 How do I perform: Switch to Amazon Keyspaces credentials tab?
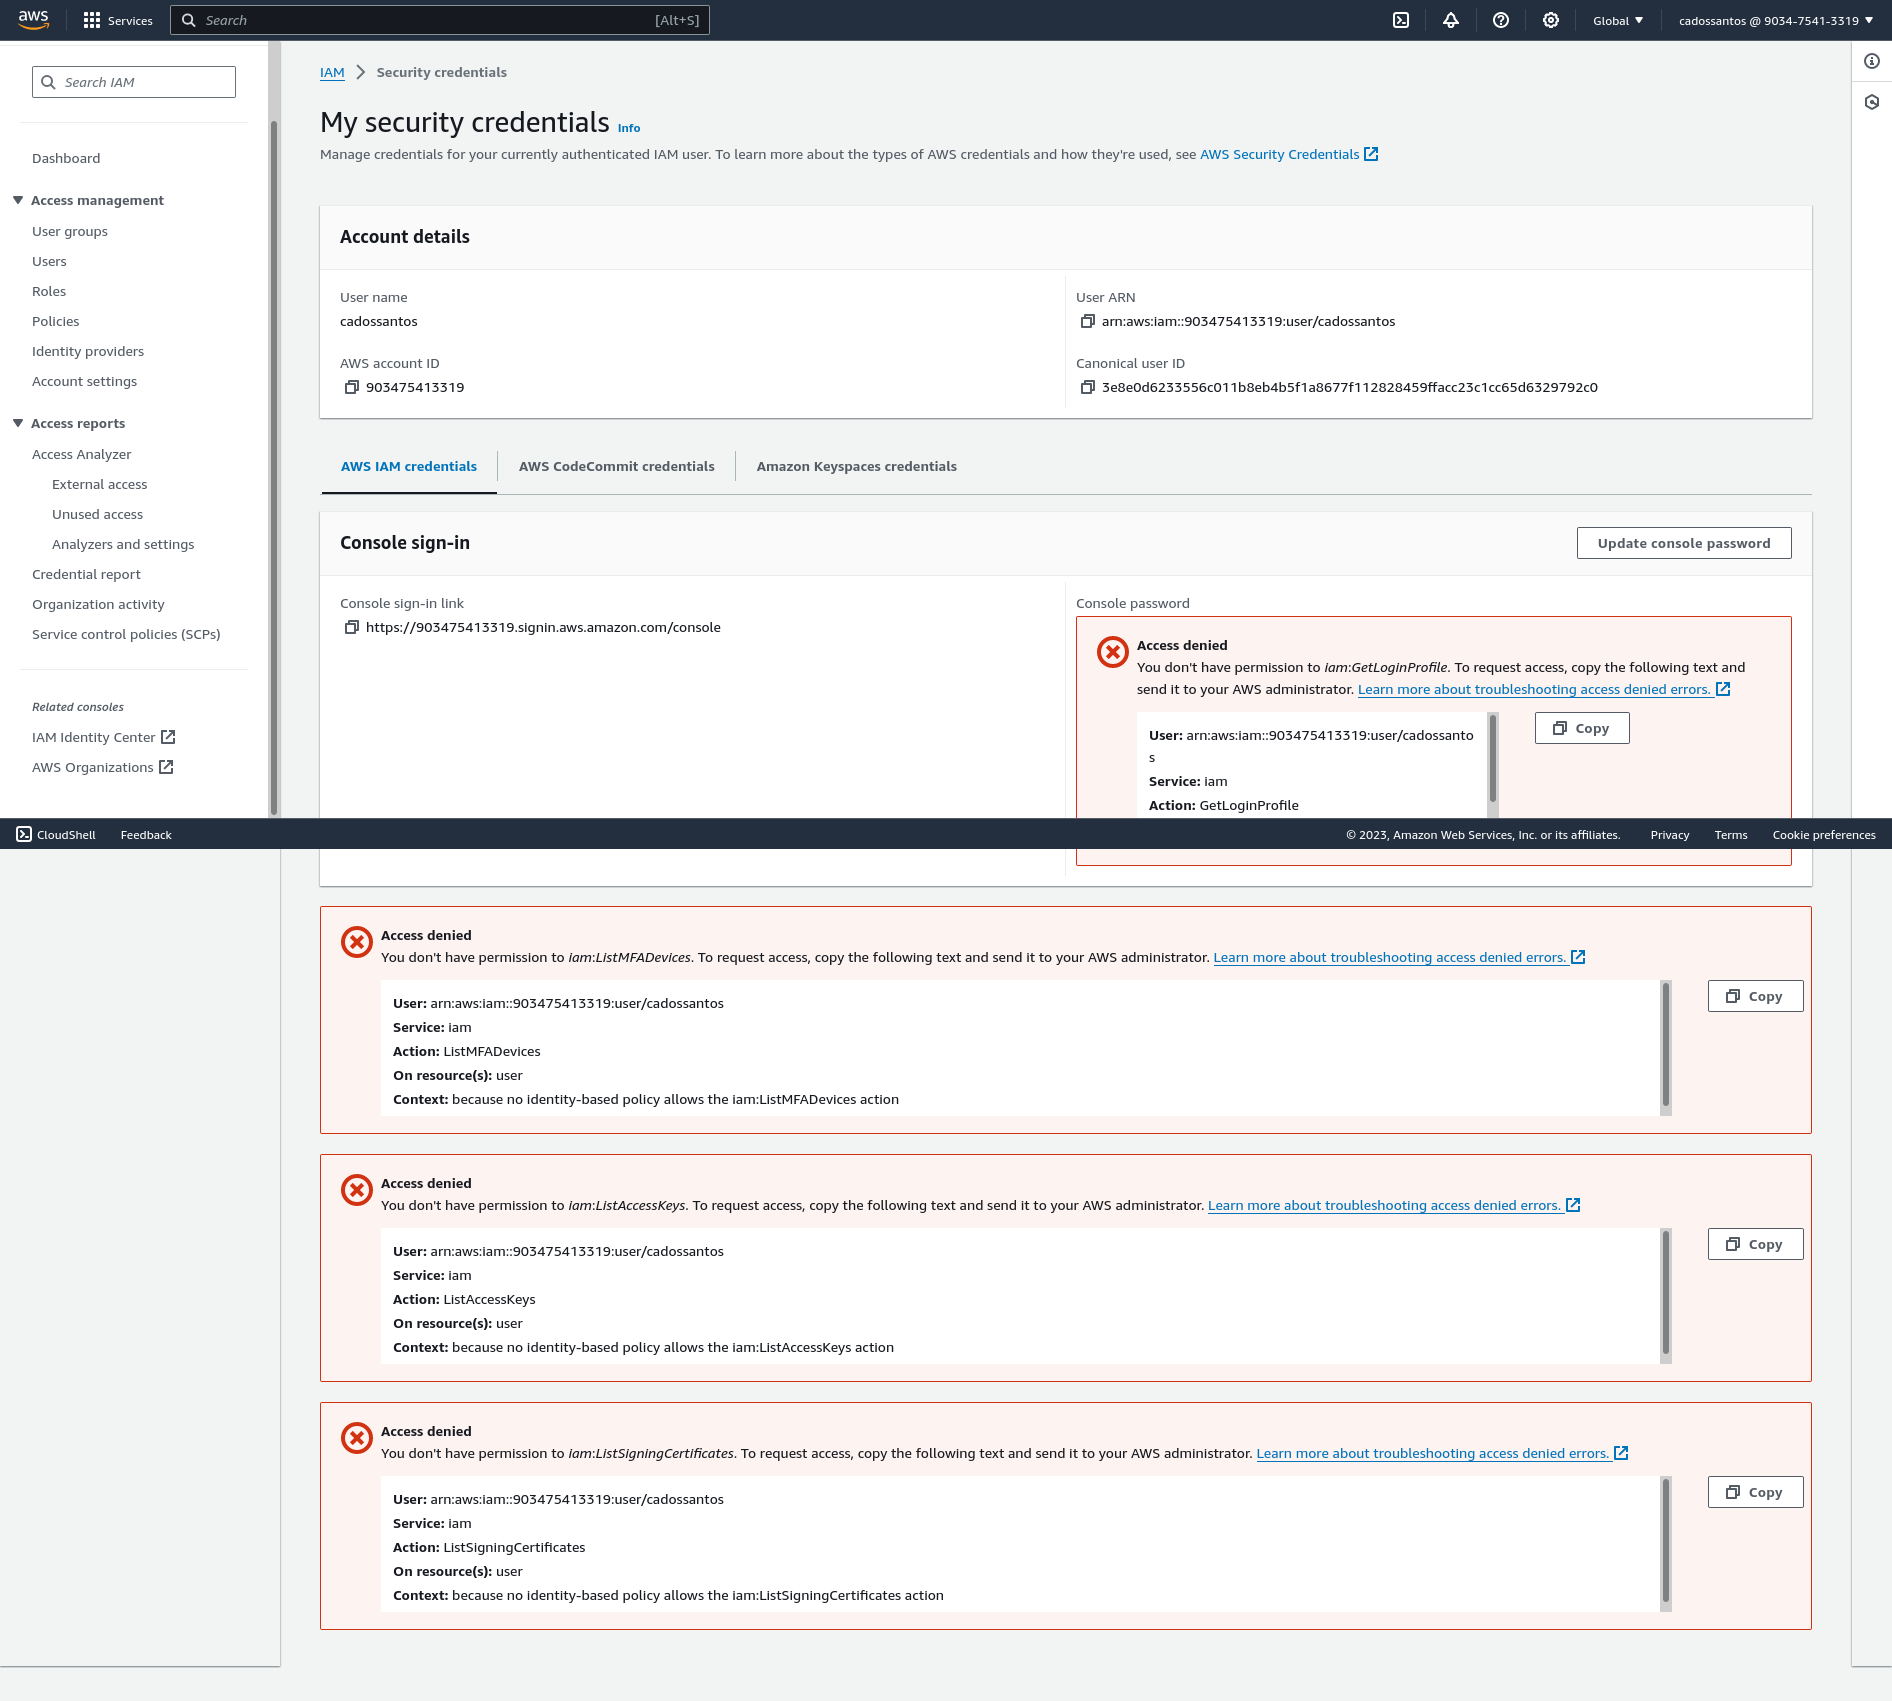[x=857, y=467]
